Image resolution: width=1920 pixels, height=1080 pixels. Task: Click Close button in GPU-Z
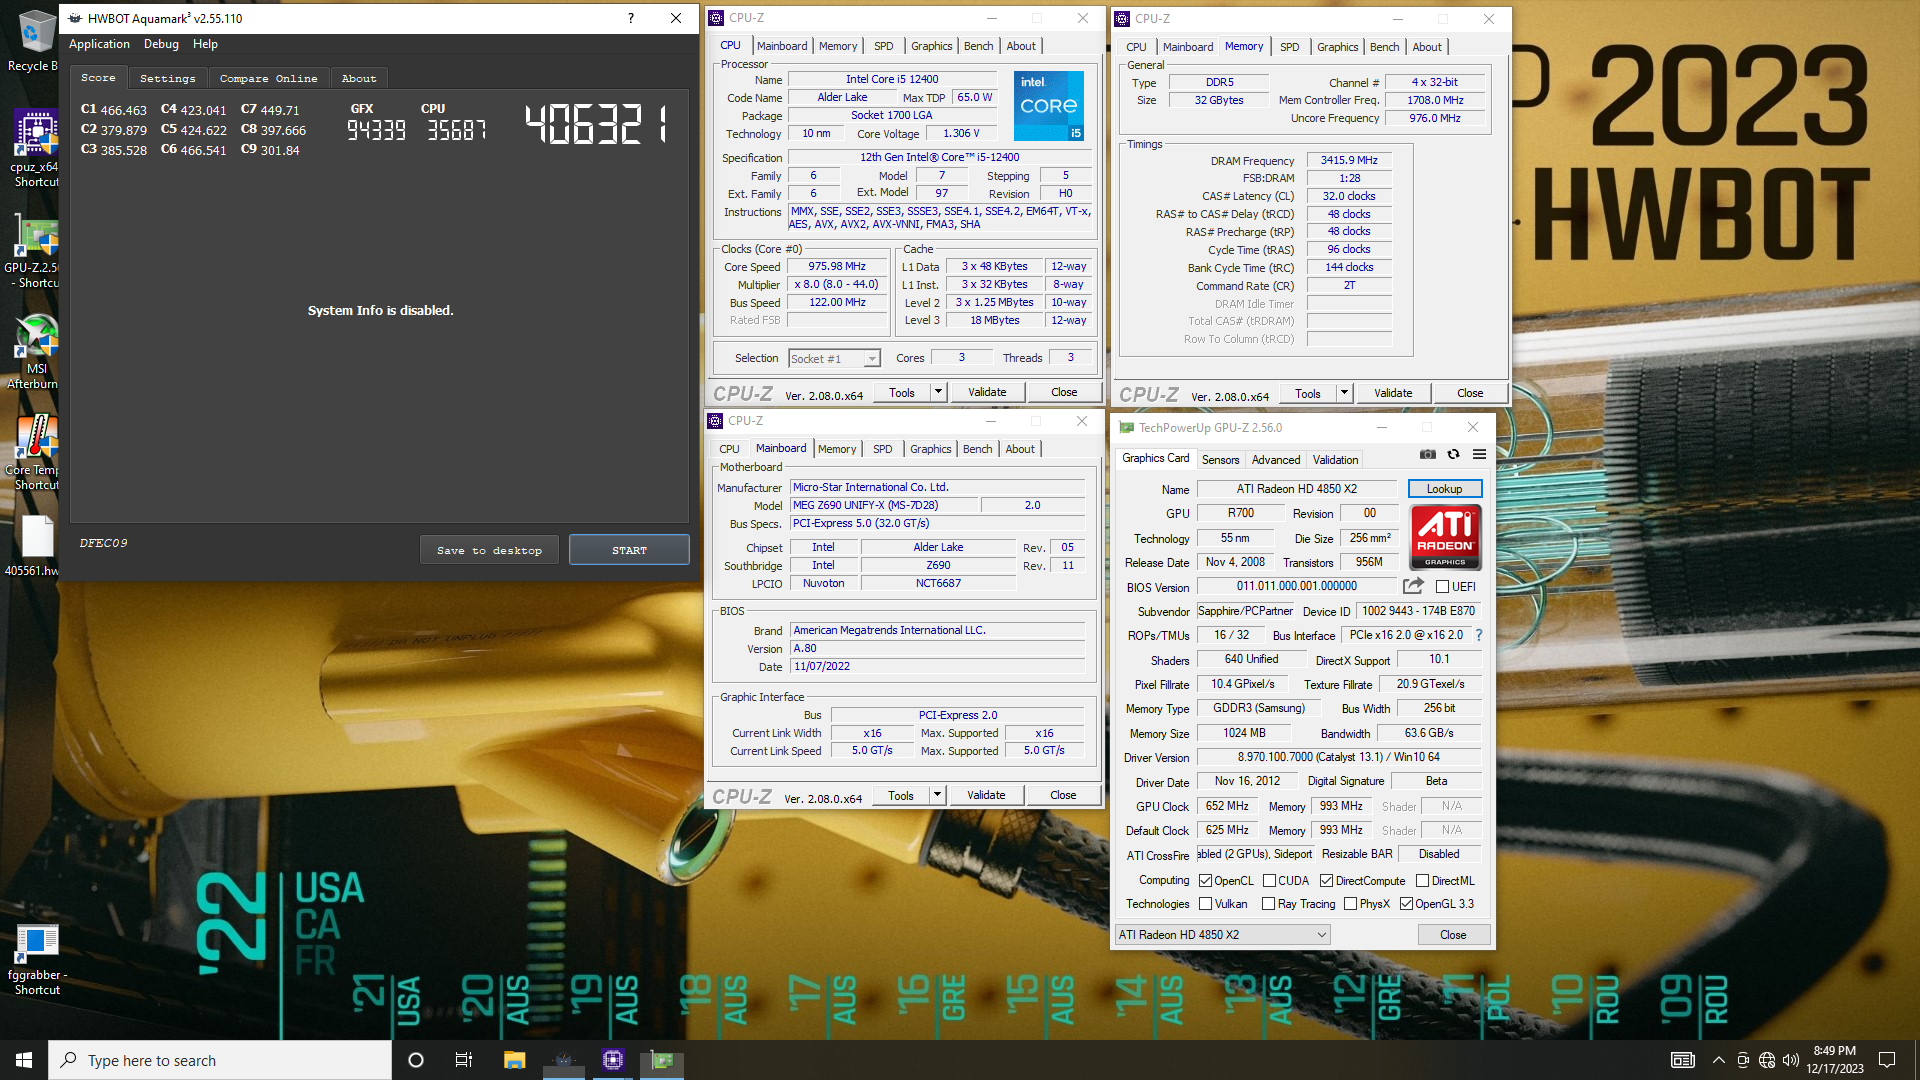tap(1453, 935)
